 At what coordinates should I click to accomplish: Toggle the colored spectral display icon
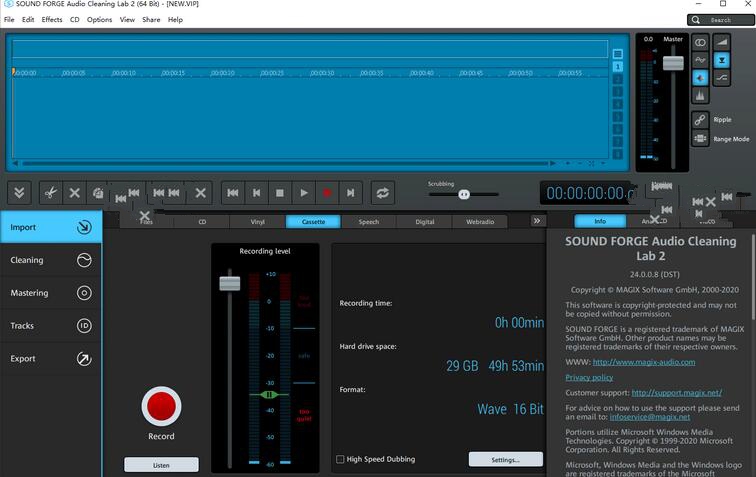(700, 78)
